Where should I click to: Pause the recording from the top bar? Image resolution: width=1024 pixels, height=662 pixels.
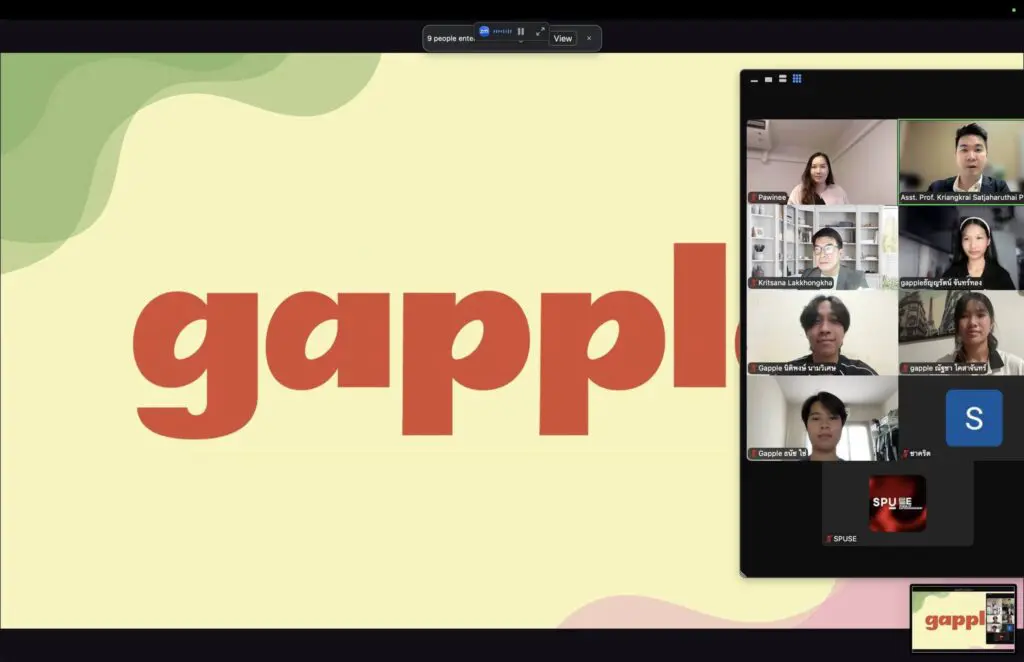[x=520, y=31]
